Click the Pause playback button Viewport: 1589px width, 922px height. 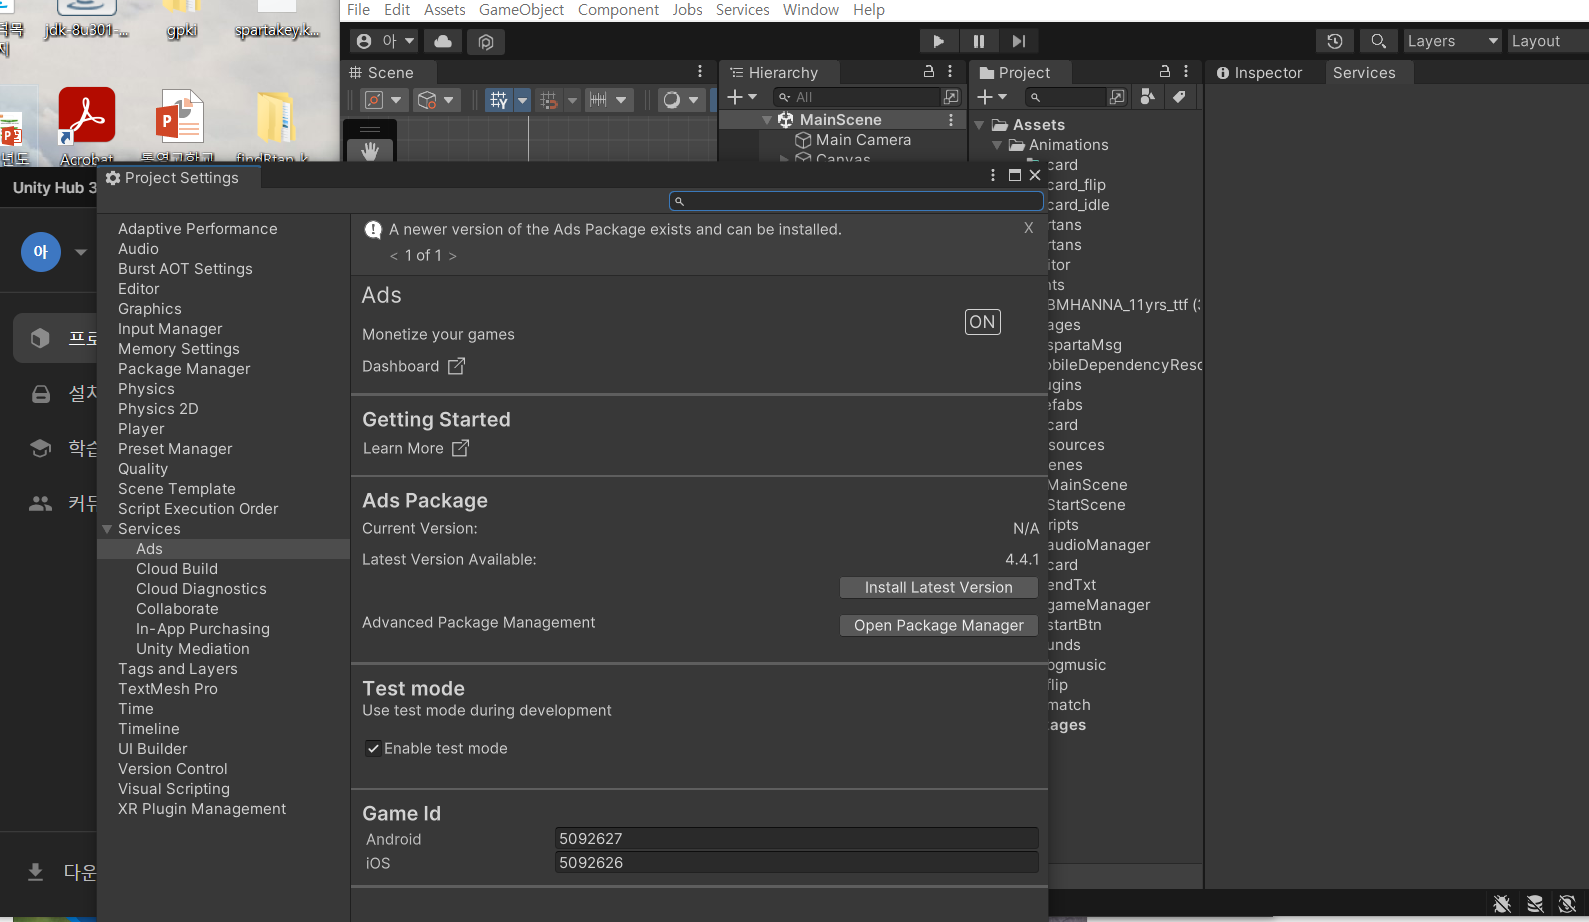pos(978,41)
